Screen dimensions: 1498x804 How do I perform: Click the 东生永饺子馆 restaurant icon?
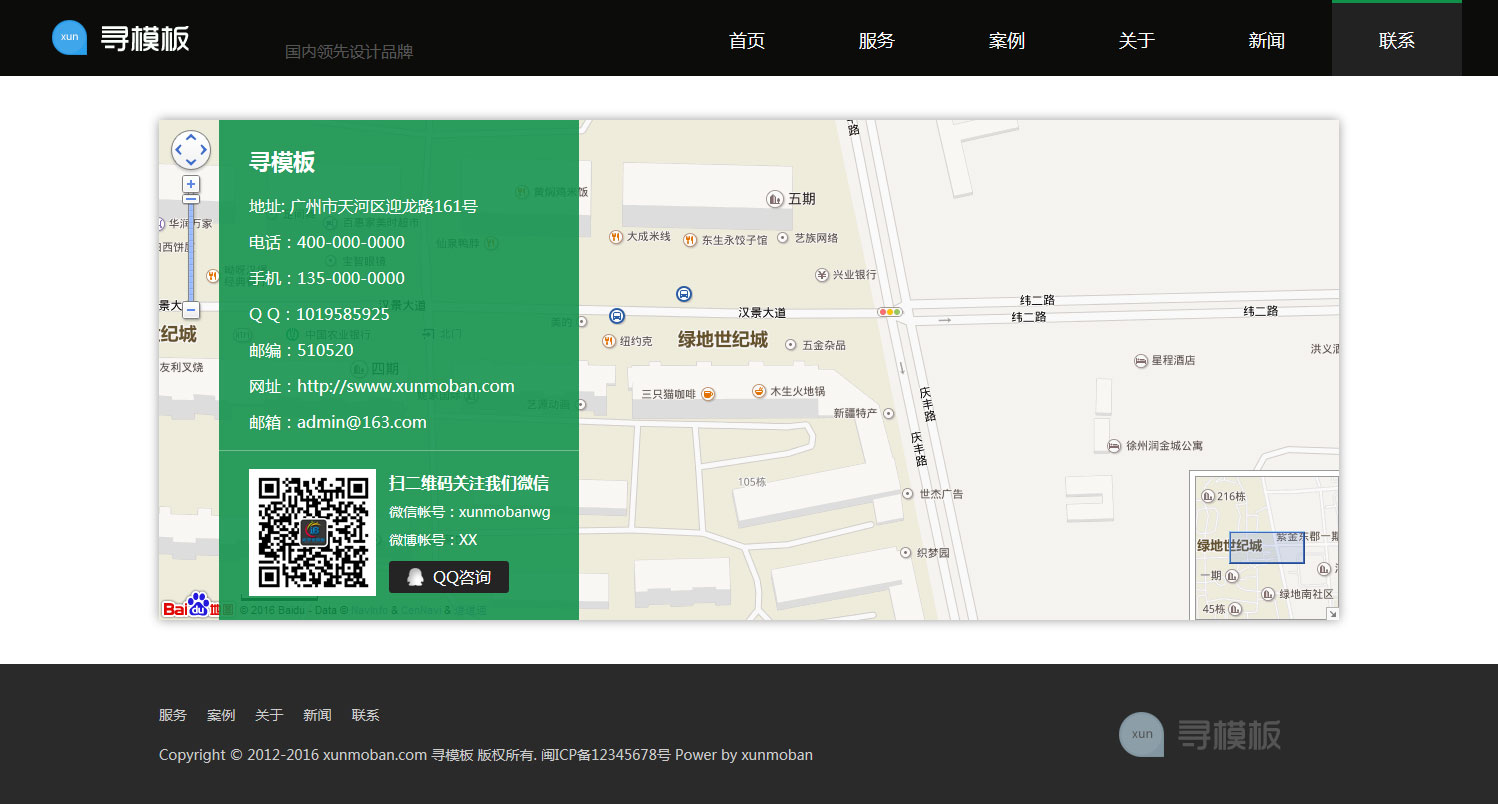click(x=690, y=239)
